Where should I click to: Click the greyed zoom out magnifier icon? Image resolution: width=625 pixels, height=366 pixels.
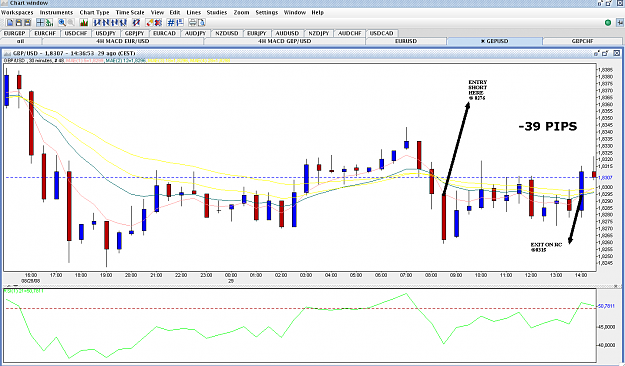(71, 23)
